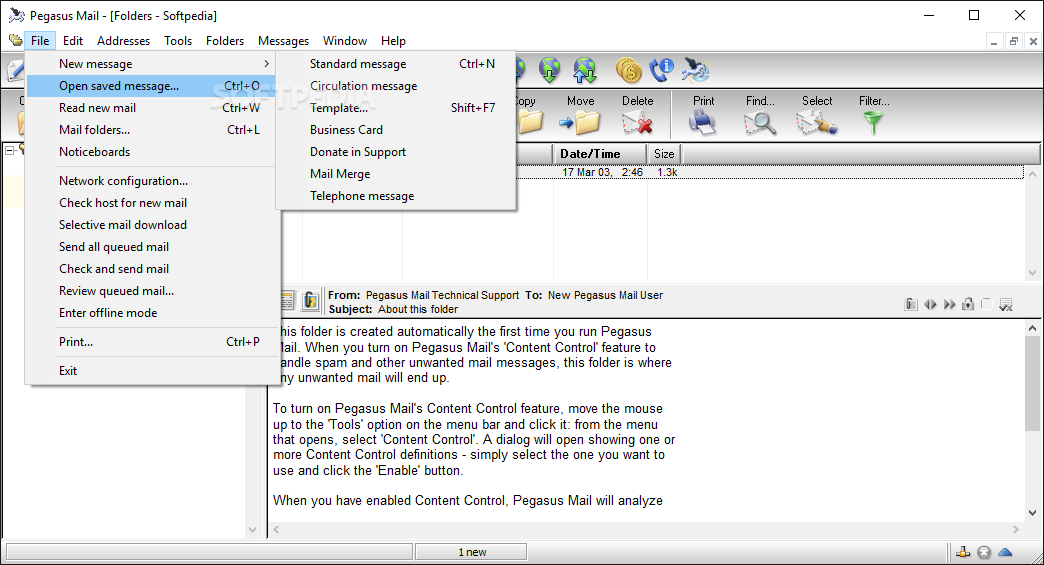Screen dimensions: 1044x565
Task: Select Send all queued mail
Action: pyautogui.click(x=151, y=247)
